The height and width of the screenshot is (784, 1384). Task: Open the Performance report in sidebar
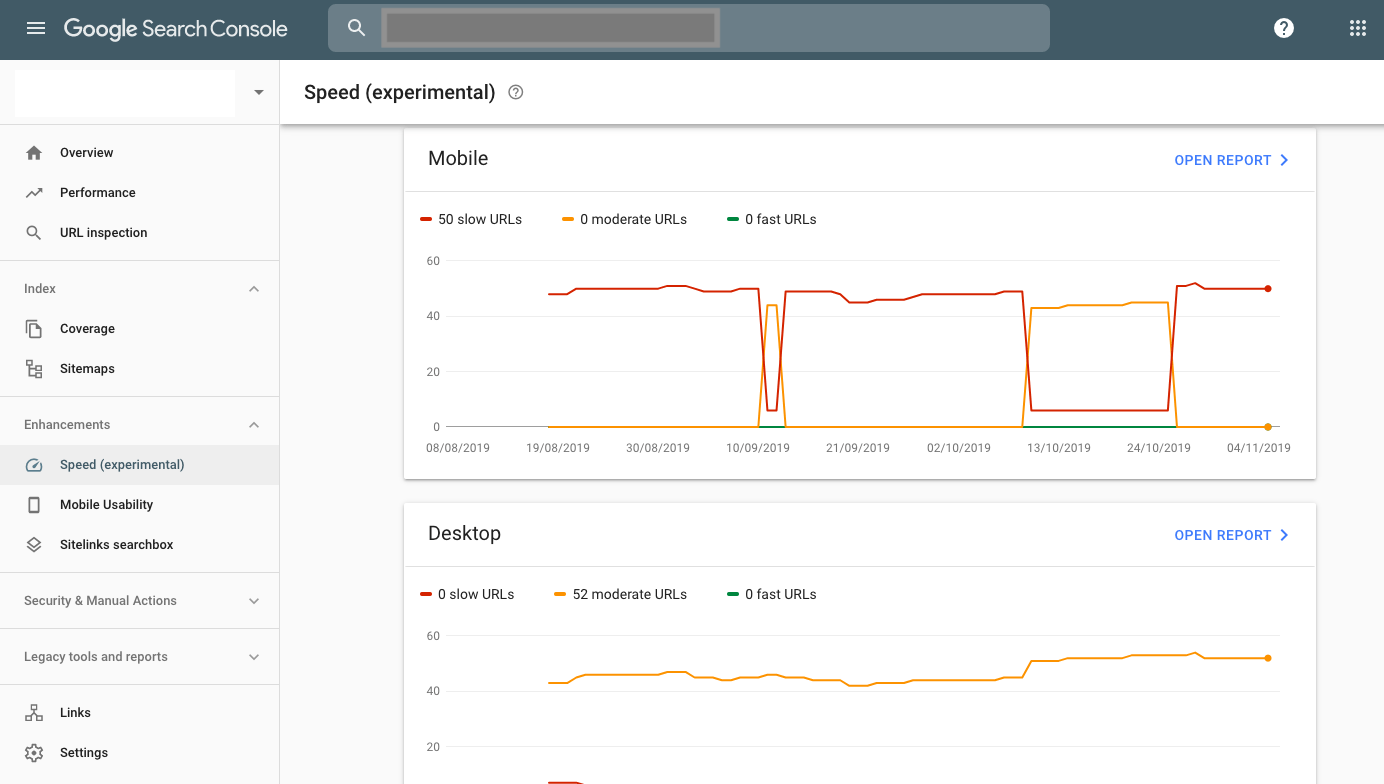pos(97,193)
